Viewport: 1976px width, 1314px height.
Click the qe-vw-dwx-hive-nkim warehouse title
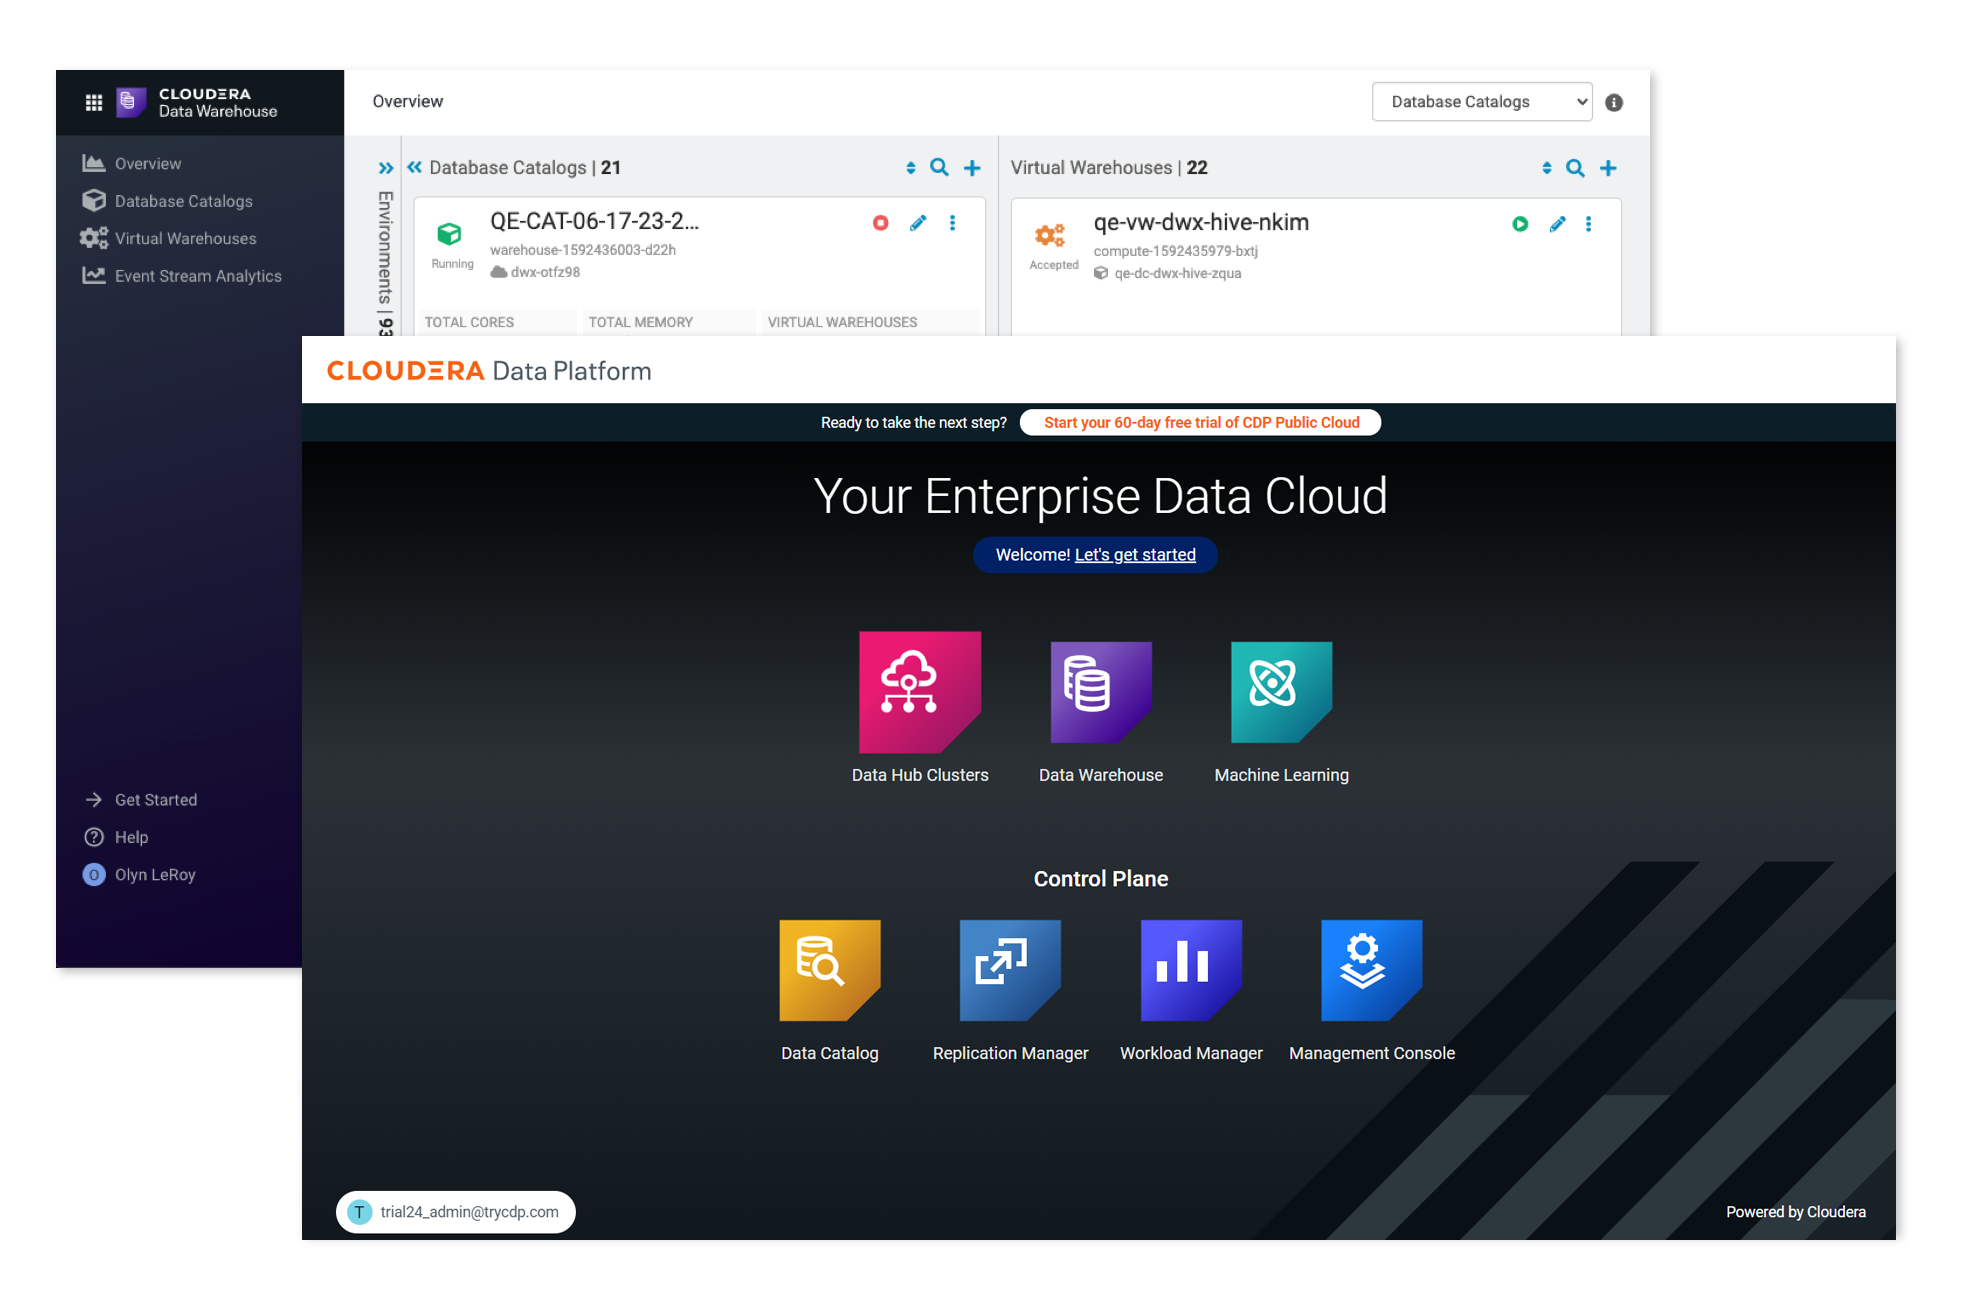tap(1201, 222)
